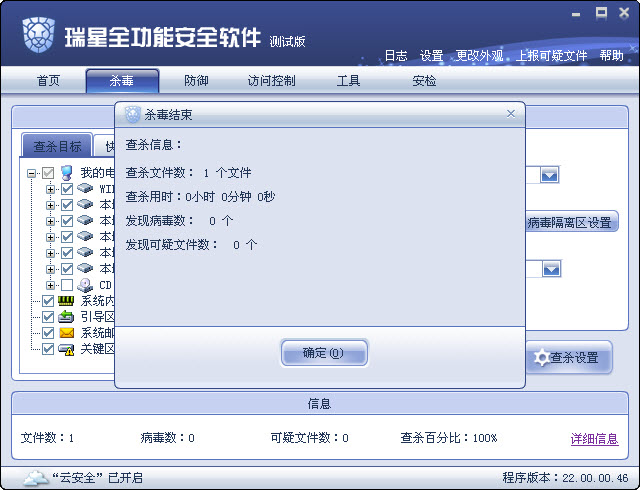Switch to the 安检 tab
640x490 pixels.
click(x=424, y=80)
